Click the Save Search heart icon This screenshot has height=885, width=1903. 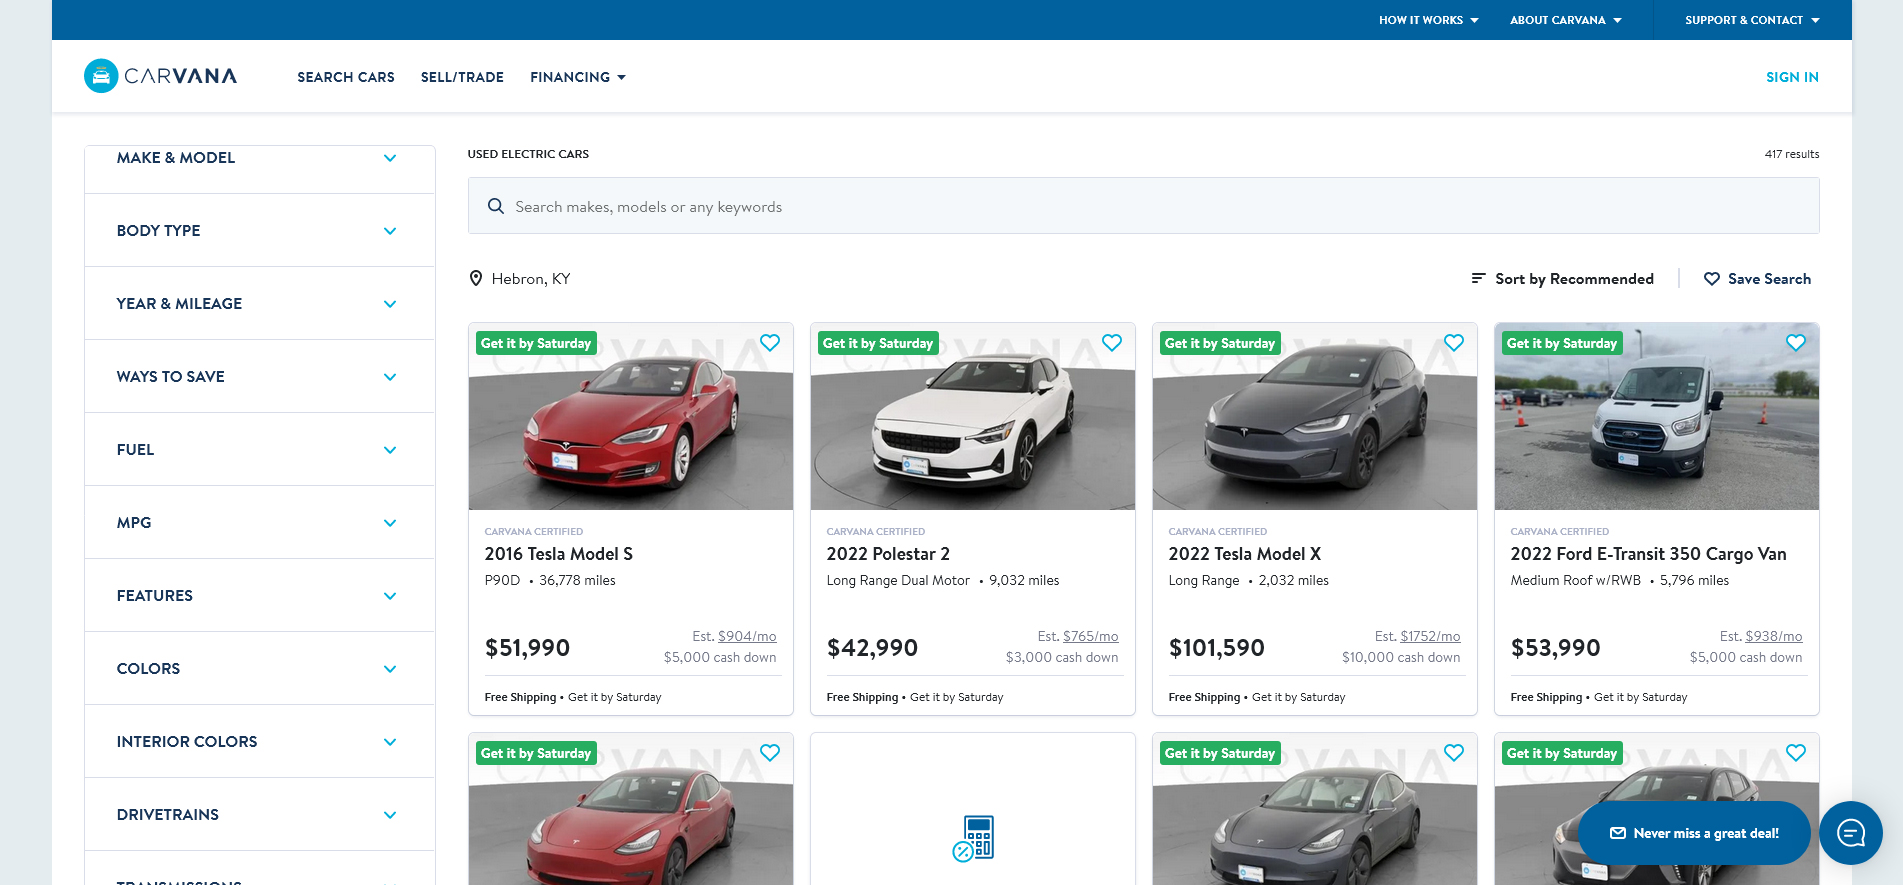tap(1712, 279)
